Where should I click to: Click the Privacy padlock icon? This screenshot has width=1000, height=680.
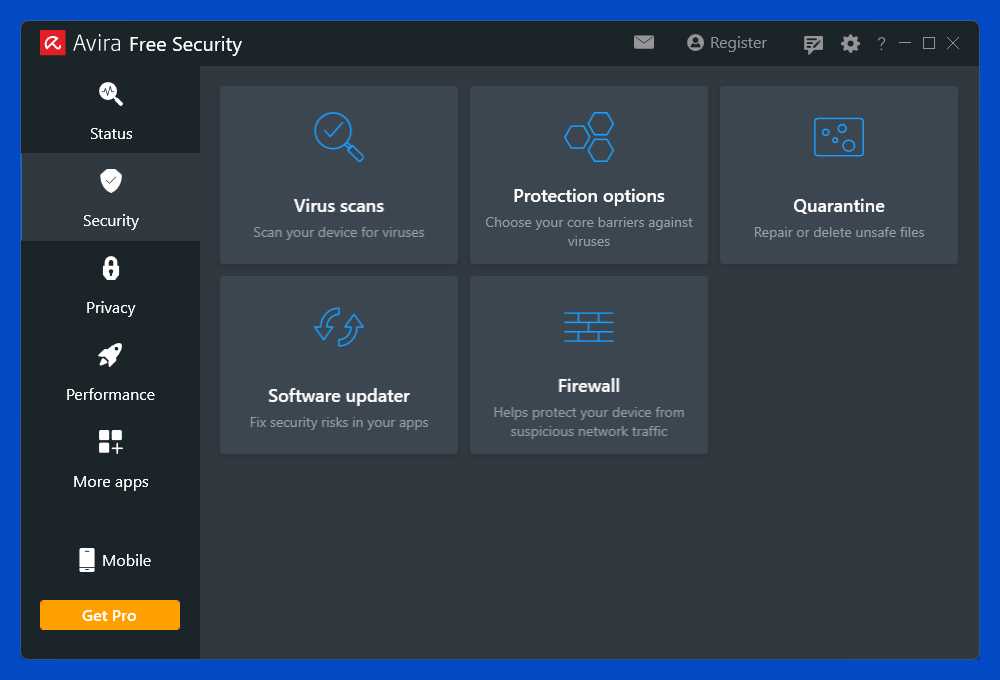click(111, 268)
